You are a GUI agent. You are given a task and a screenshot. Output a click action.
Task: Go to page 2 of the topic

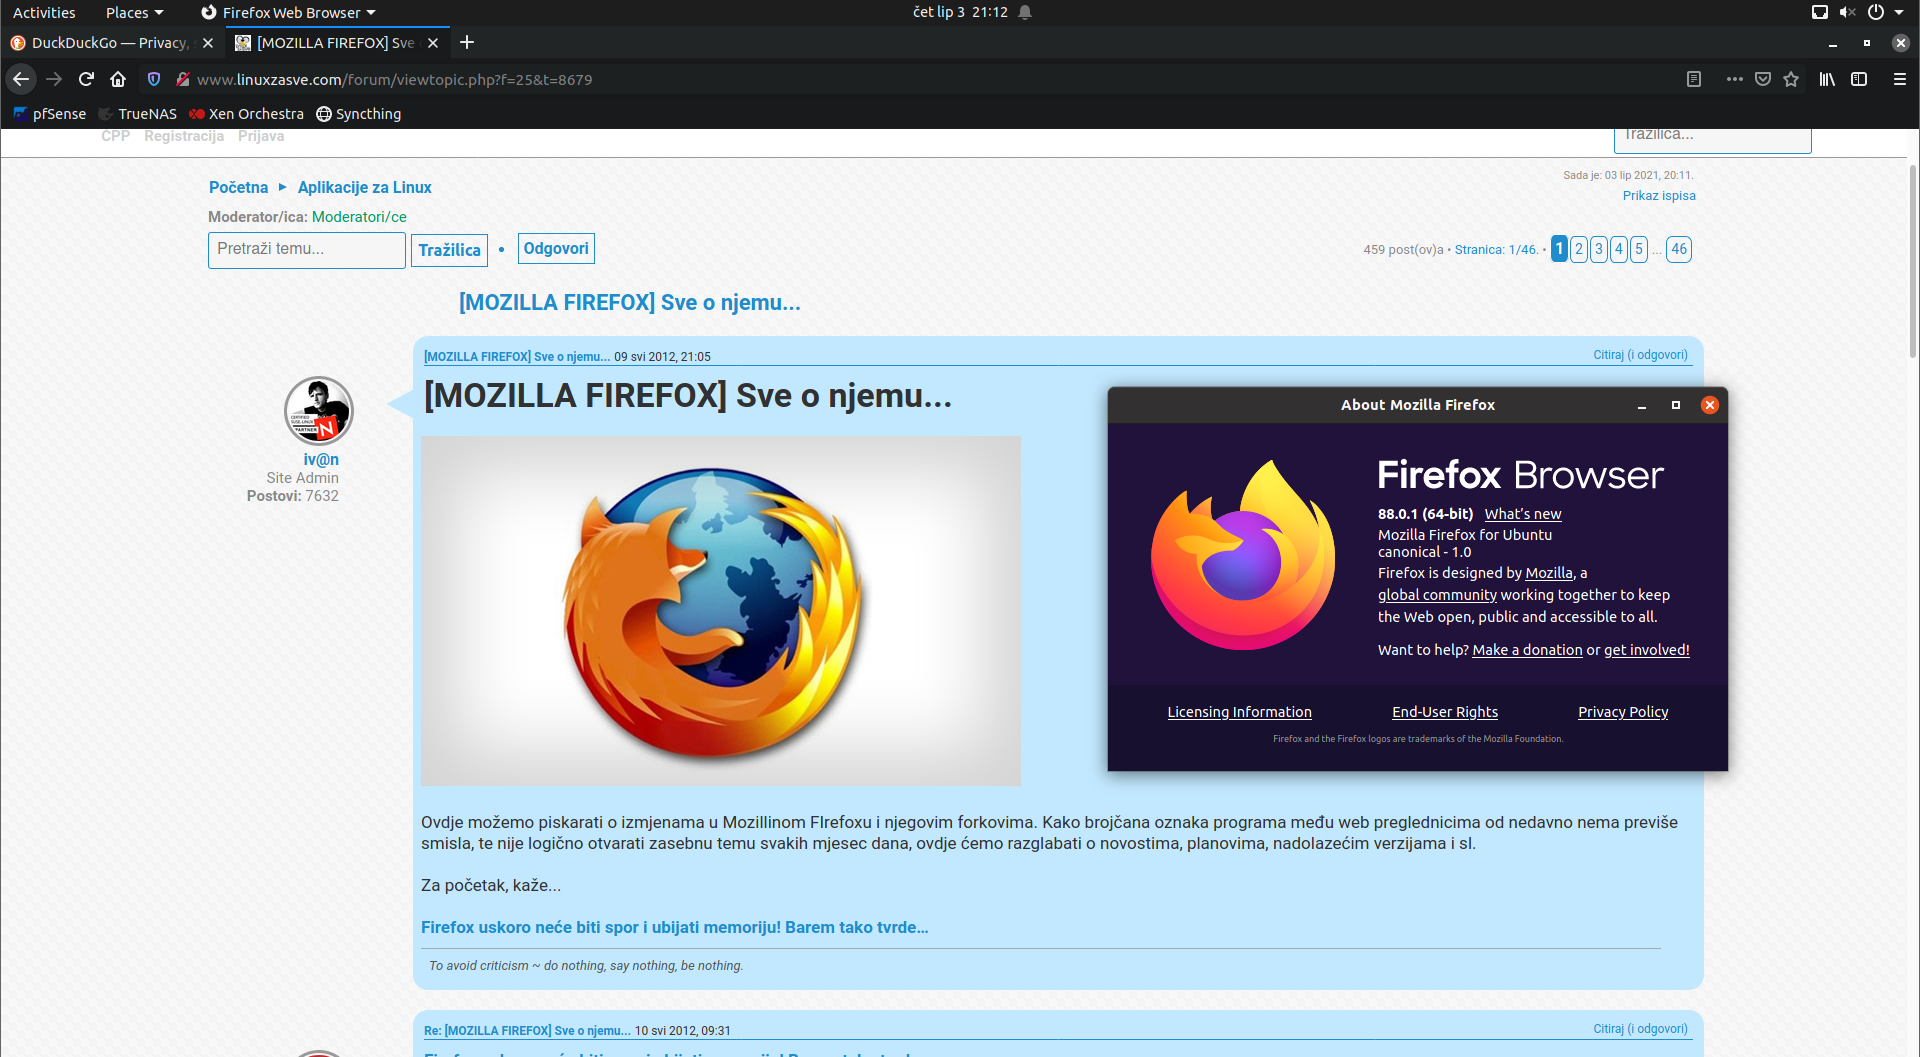(1579, 249)
